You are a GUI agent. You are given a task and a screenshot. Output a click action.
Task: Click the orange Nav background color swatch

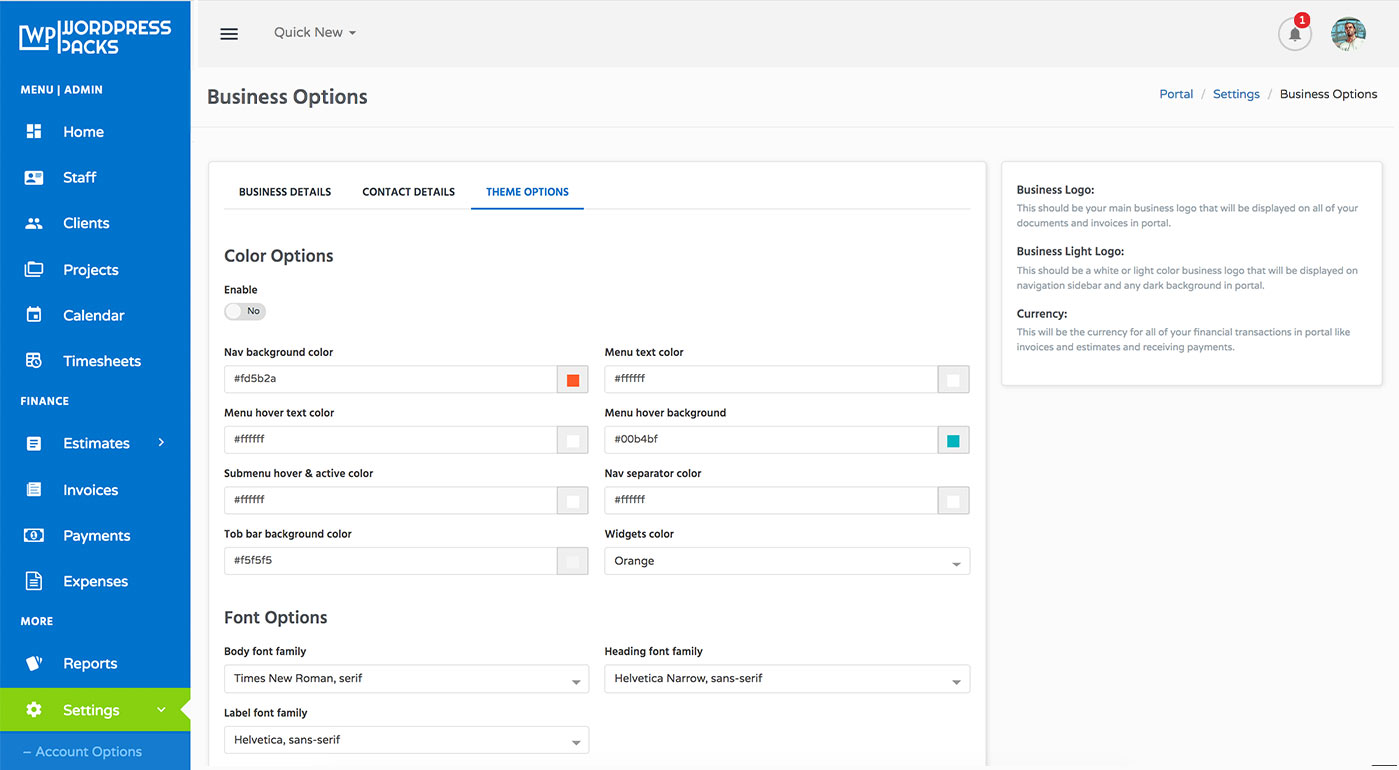tap(573, 380)
